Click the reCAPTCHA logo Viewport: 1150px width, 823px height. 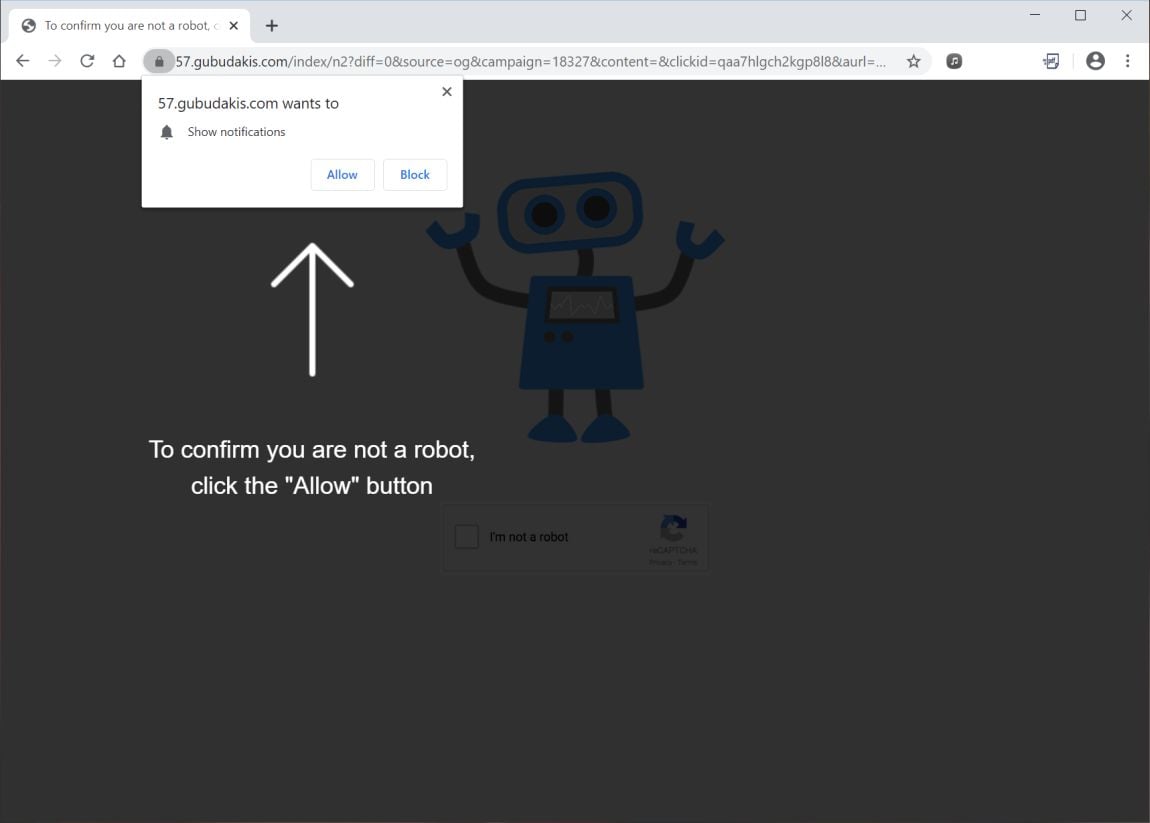point(673,527)
